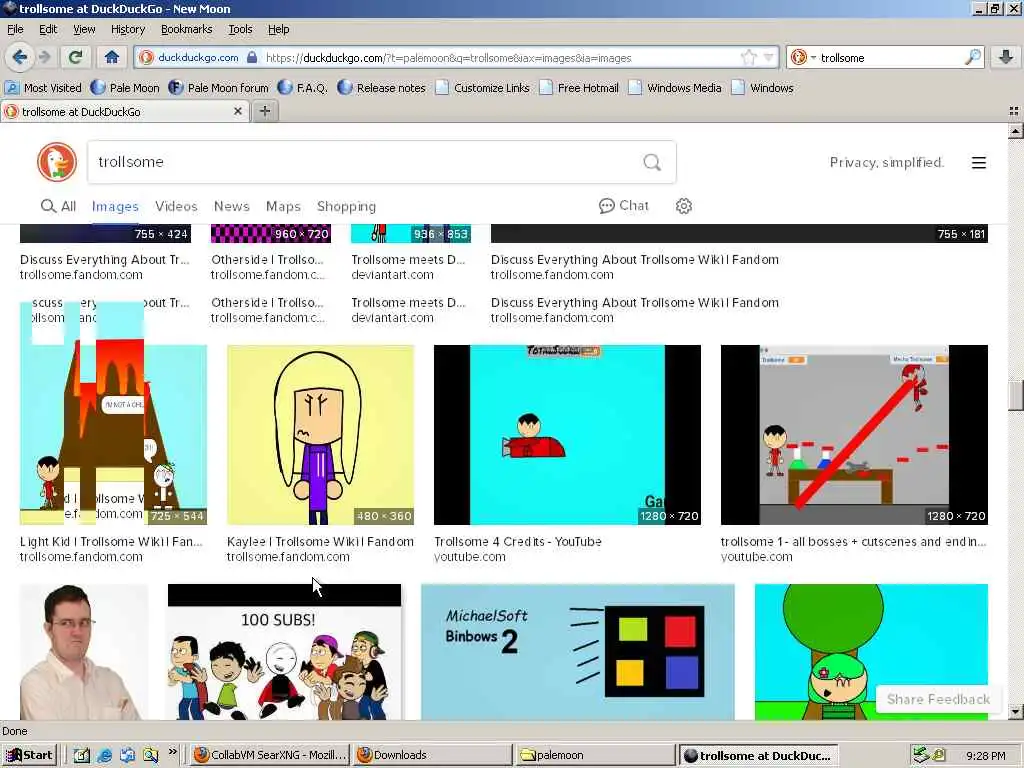Click the List all tabs button
Image resolution: width=1024 pixels, height=768 pixels.
point(1014,112)
